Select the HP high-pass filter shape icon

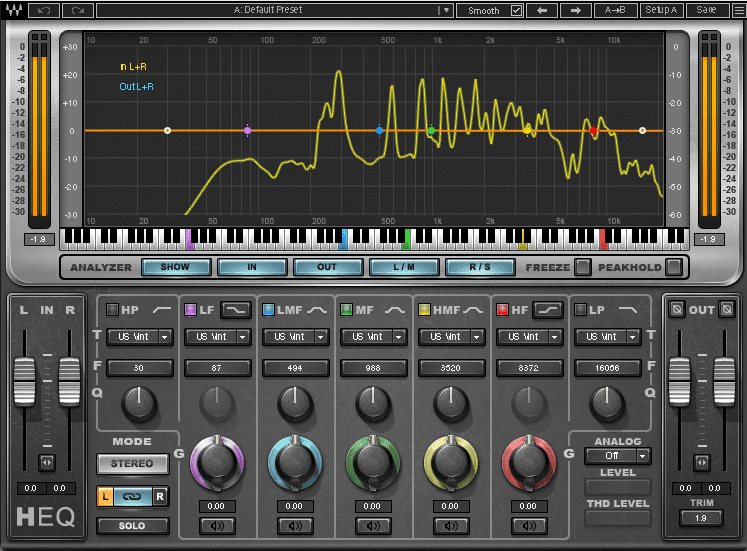[162, 310]
